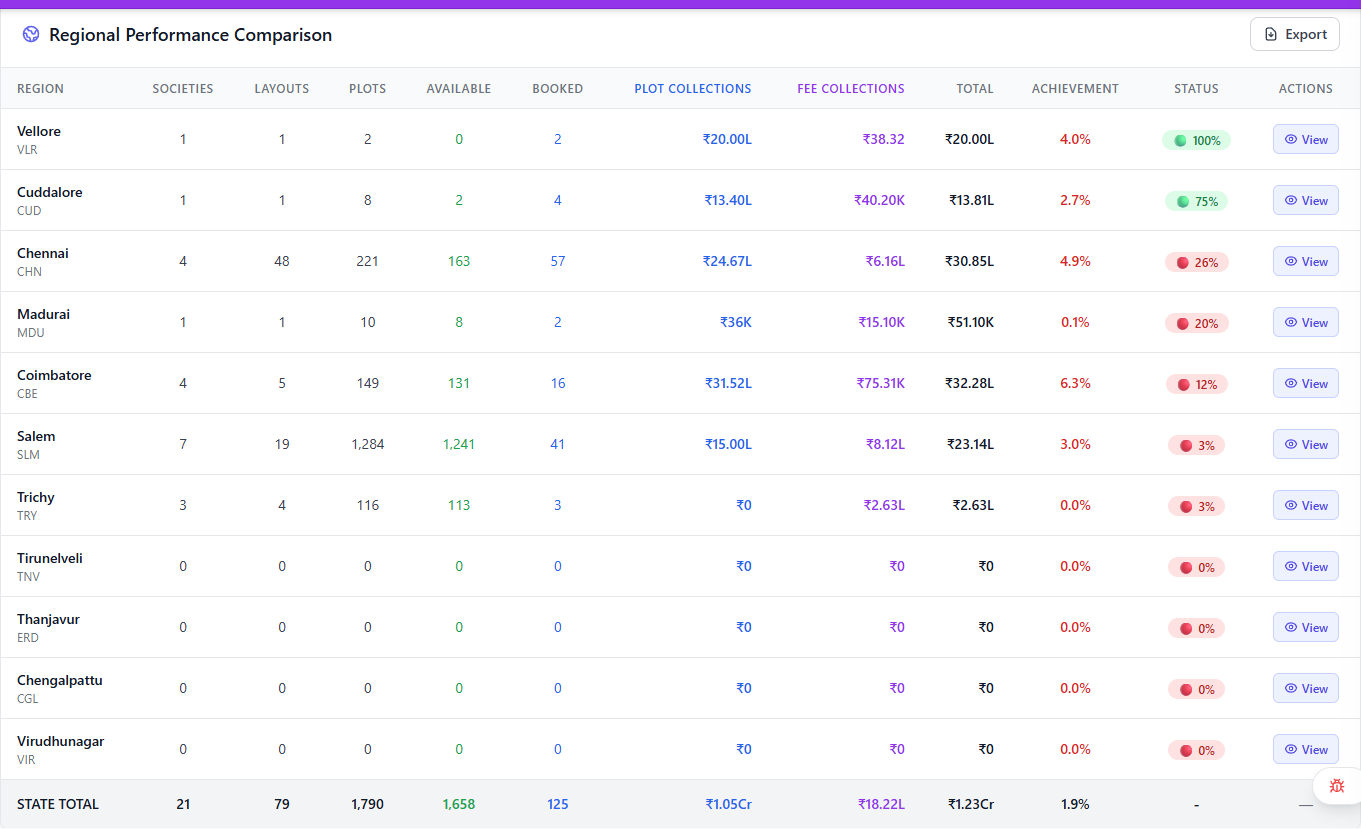Click the Virudhunagar region name
The width and height of the screenshot is (1361, 829).
coord(61,741)
